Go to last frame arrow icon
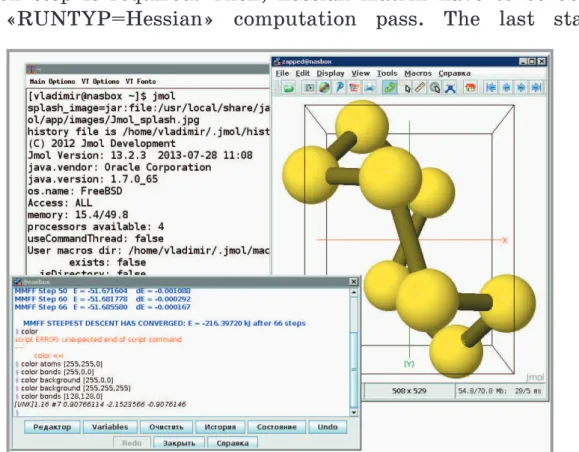This screenshot has width=579, height=452. [x=536, y=88]
